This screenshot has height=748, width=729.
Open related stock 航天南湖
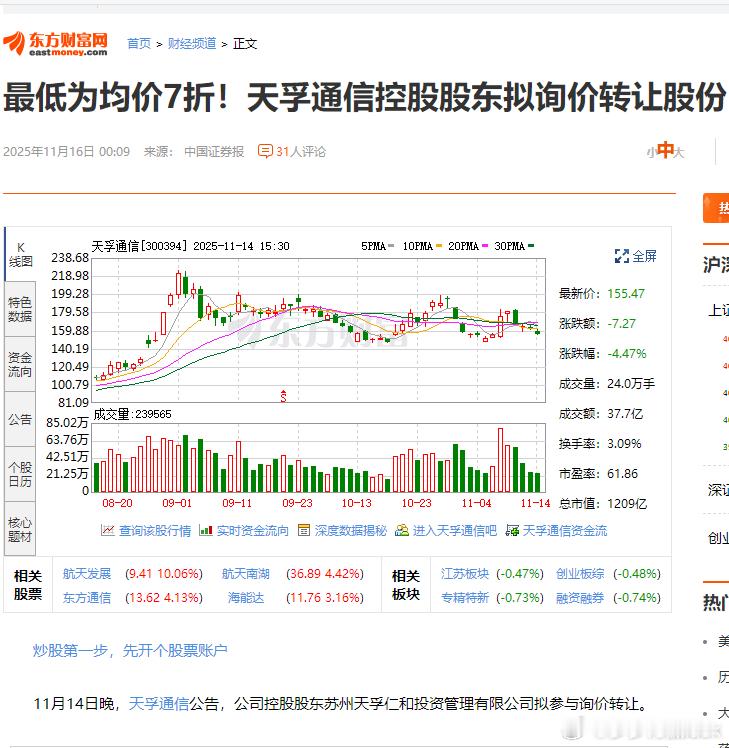246,573
